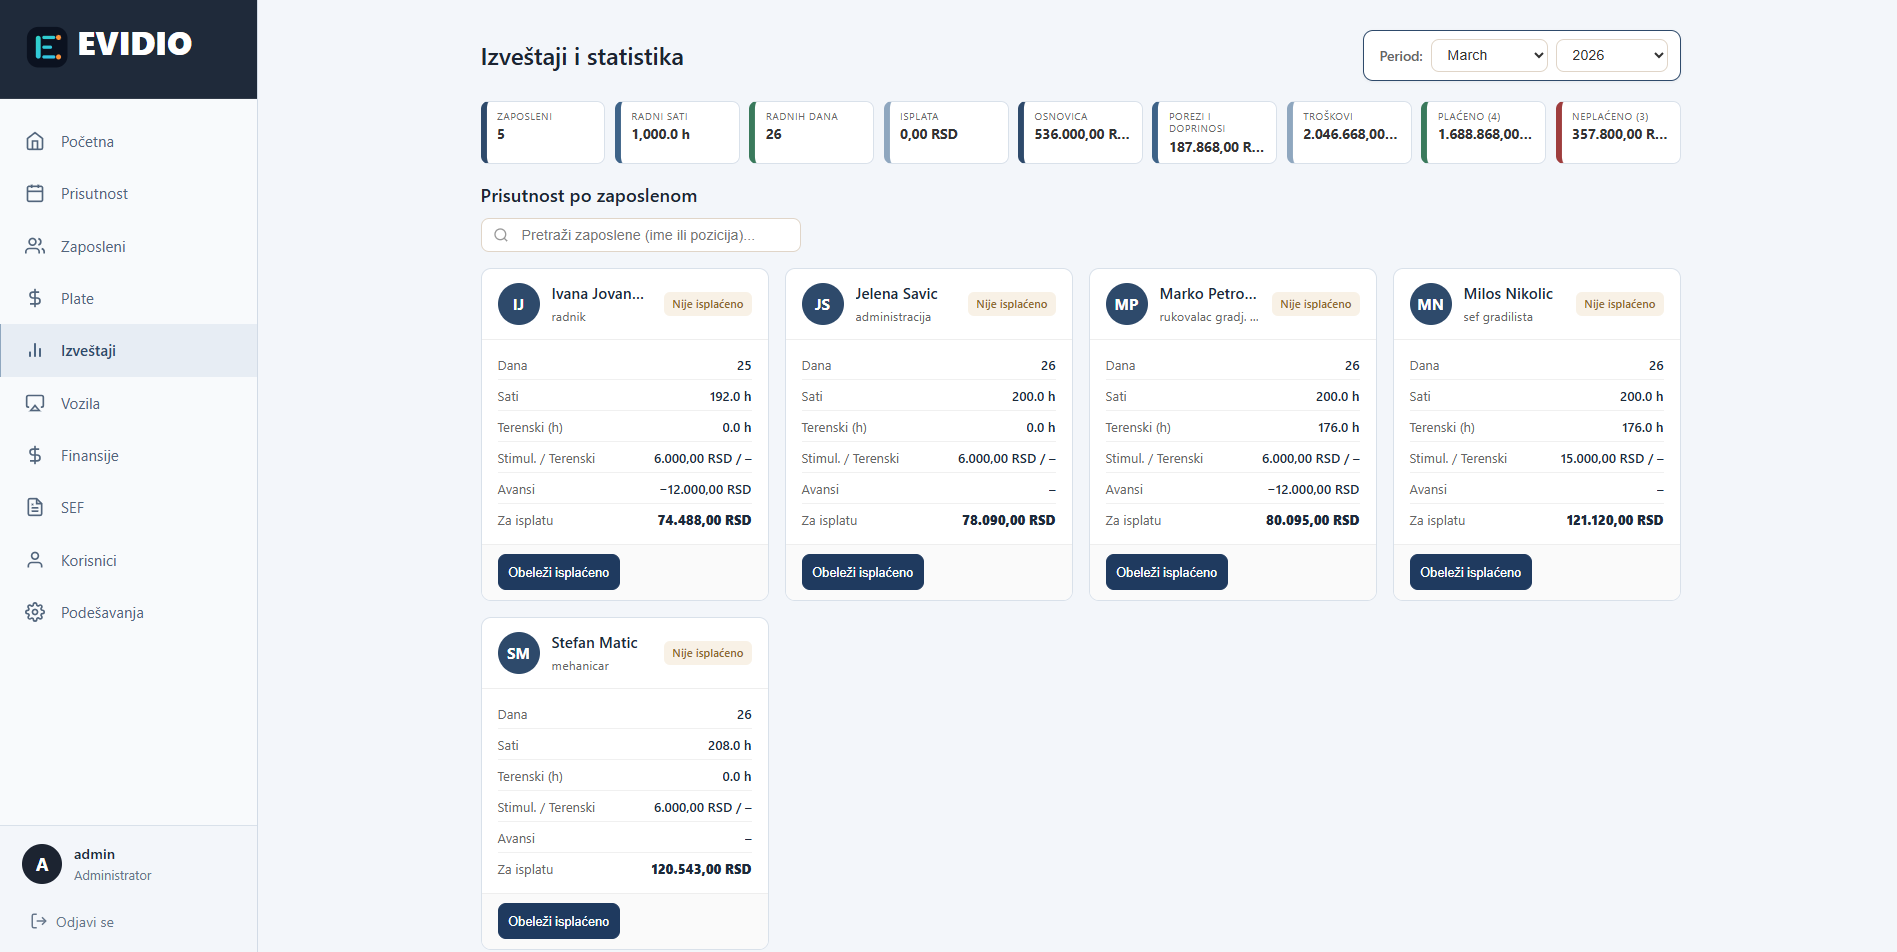The width and height of the screenshot is (1897, 952).
Task: Click the Finansije money icon
Action: (x=36, y=455)
